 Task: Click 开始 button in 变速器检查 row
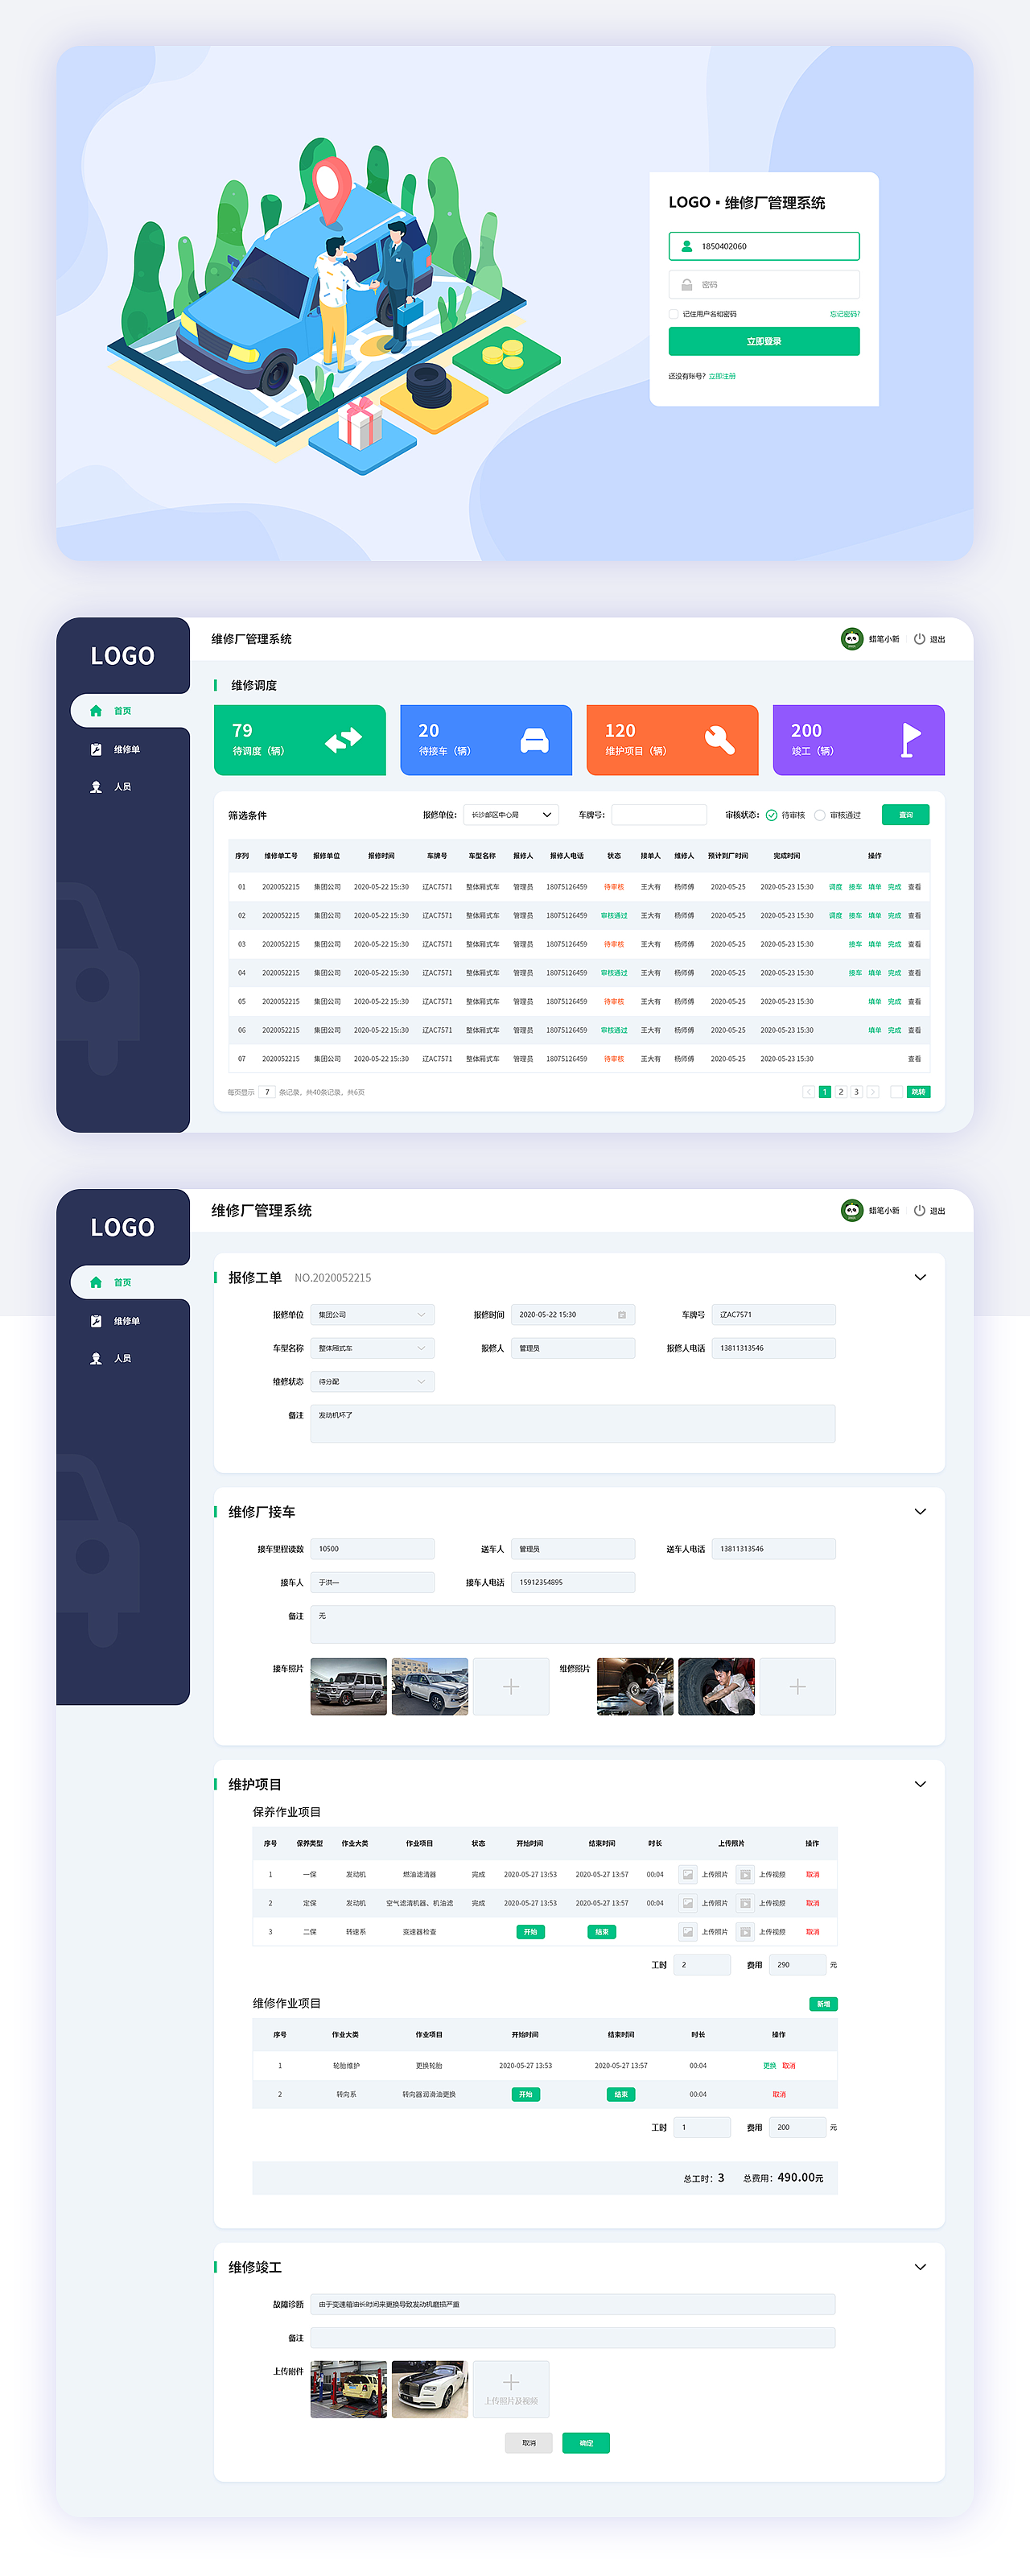pos(530,1932)
